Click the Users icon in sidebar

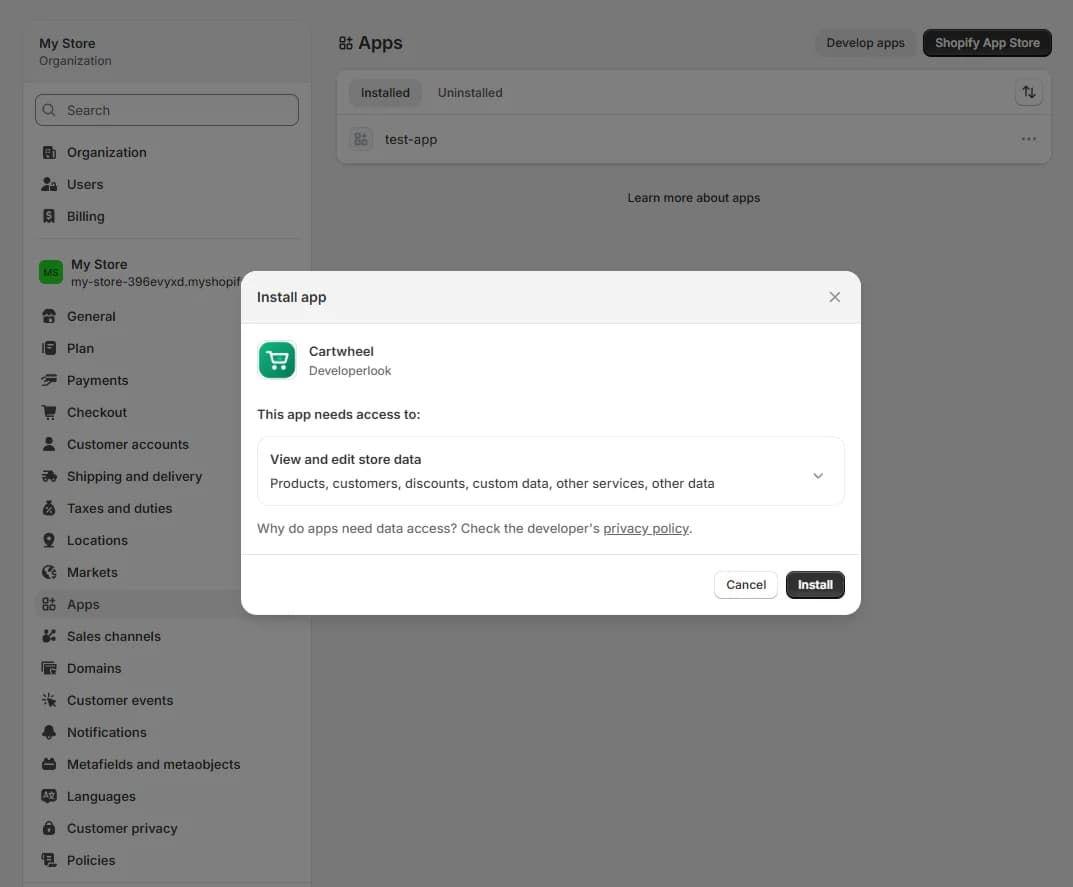pyautogui.click(x=49, y=184)
